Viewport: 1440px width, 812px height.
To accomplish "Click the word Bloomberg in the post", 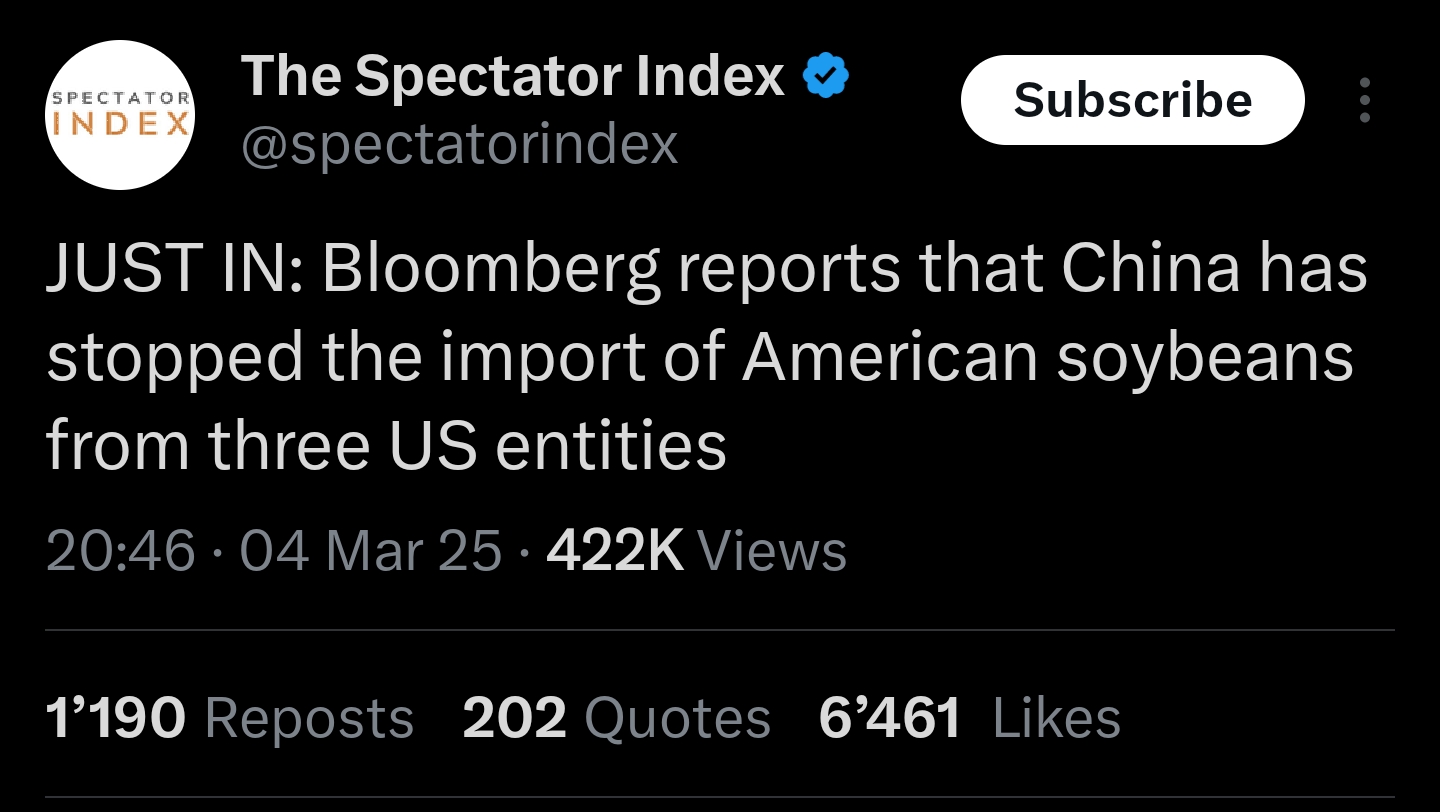I will [x=491, y=270].
